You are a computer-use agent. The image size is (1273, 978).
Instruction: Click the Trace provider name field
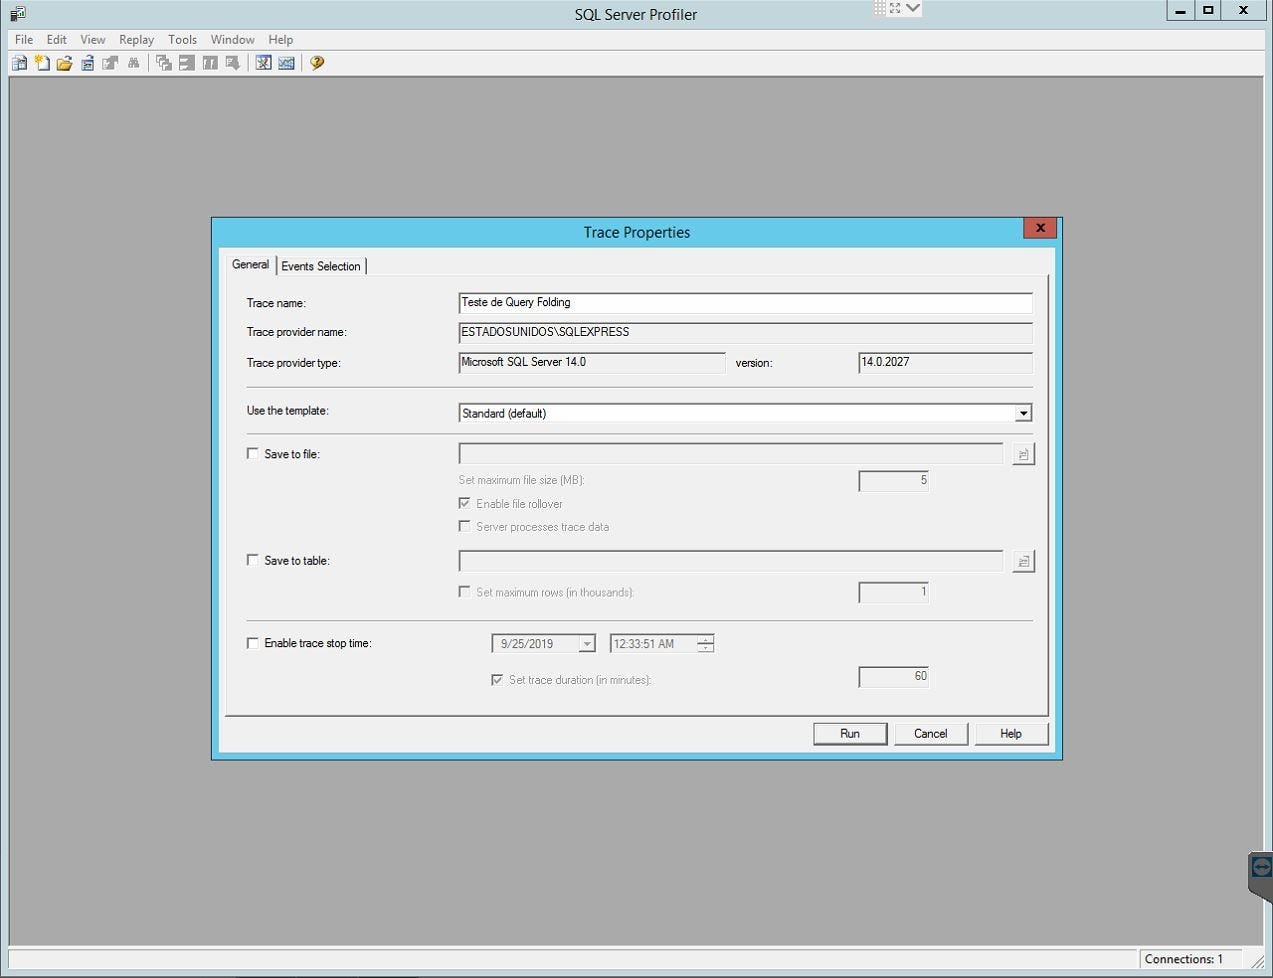pos(745,332)
